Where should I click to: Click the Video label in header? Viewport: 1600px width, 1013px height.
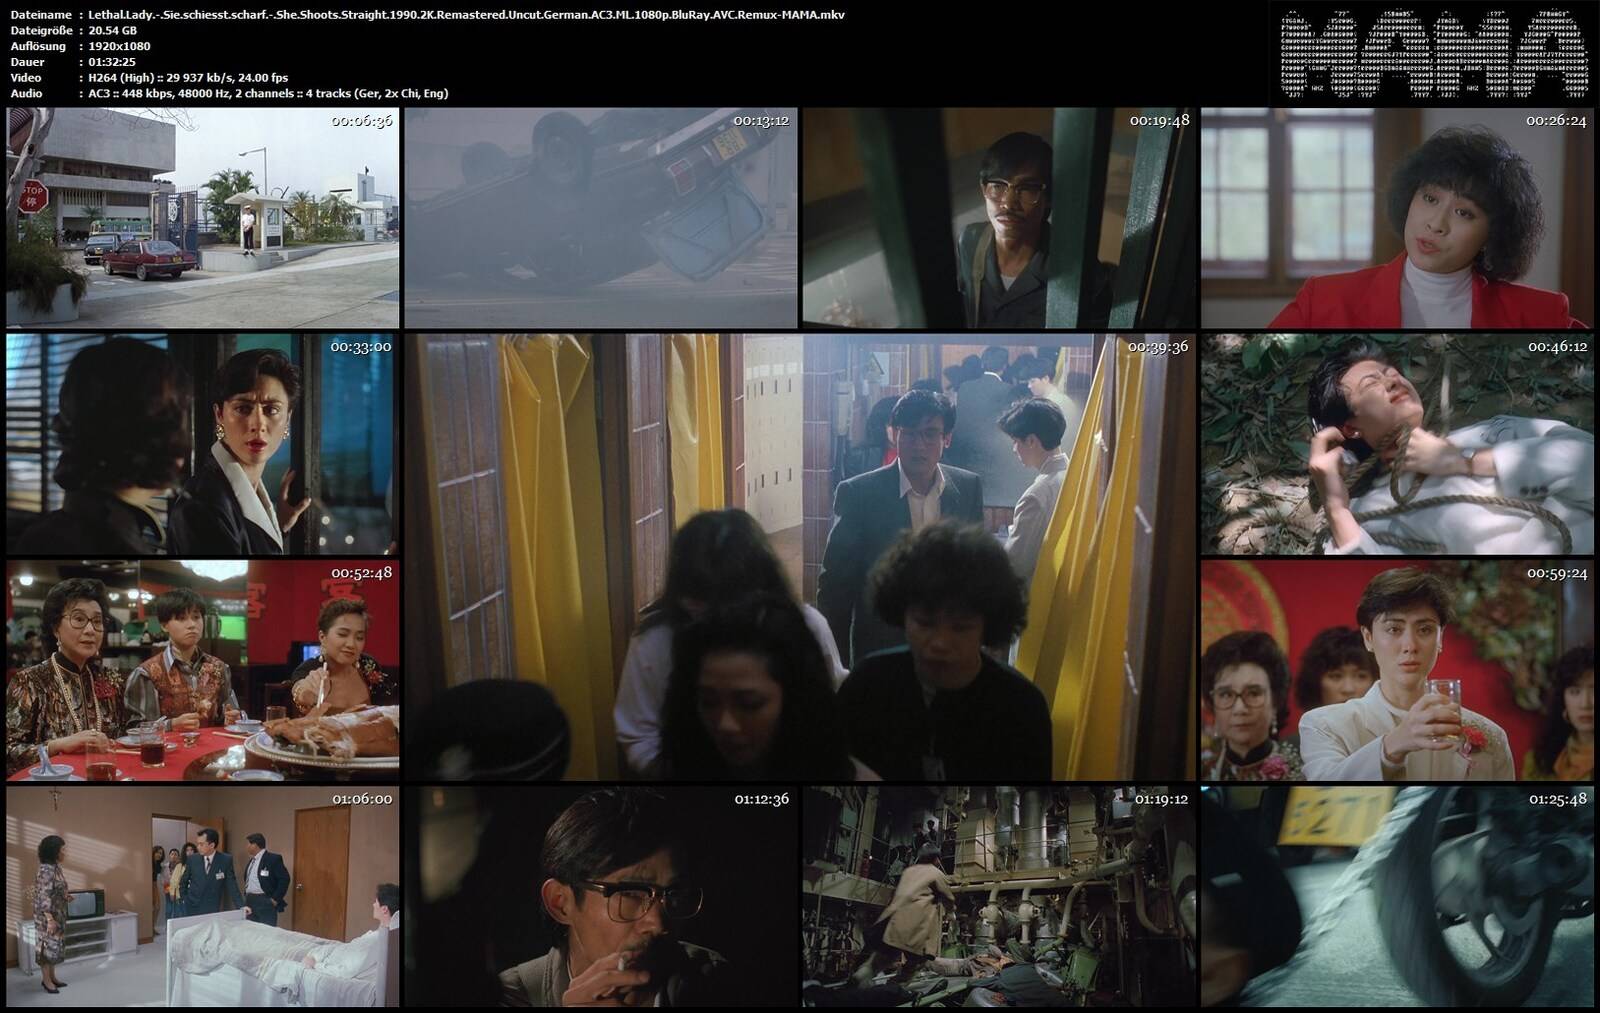click(x=26, y=77)
